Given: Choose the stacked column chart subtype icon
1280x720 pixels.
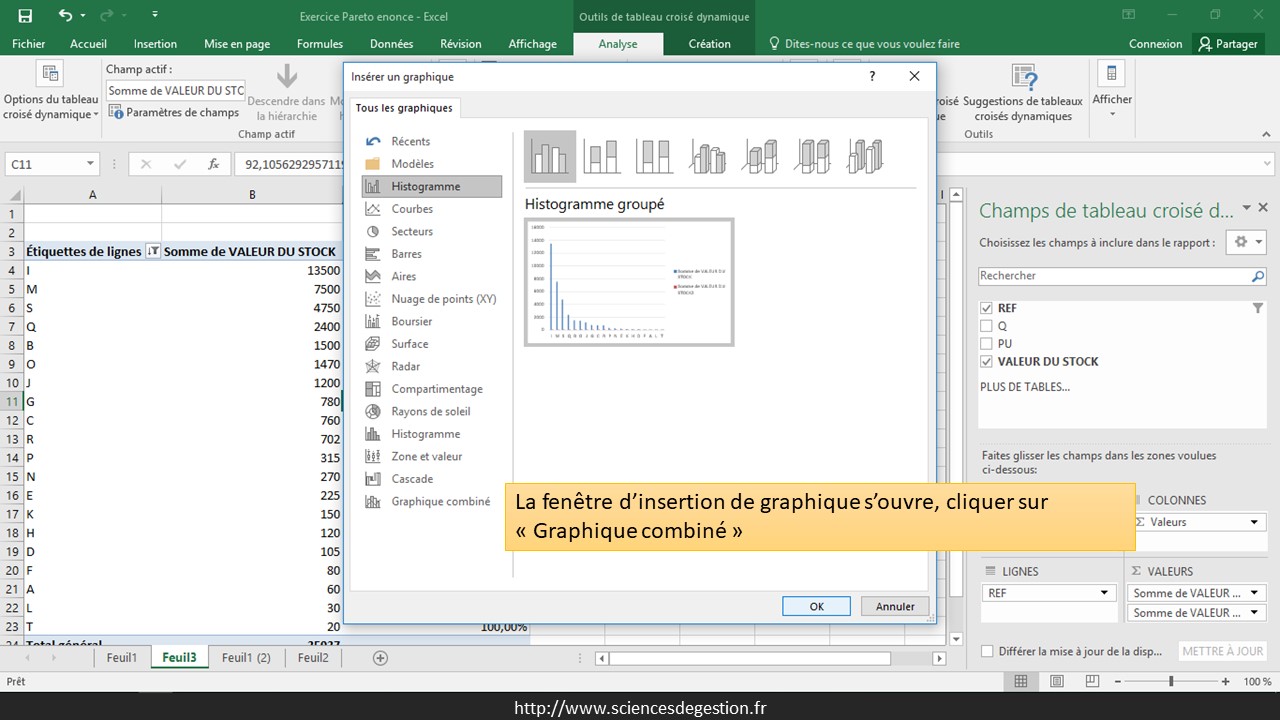Looking at the screenshot, I should (x=602, y=157).
